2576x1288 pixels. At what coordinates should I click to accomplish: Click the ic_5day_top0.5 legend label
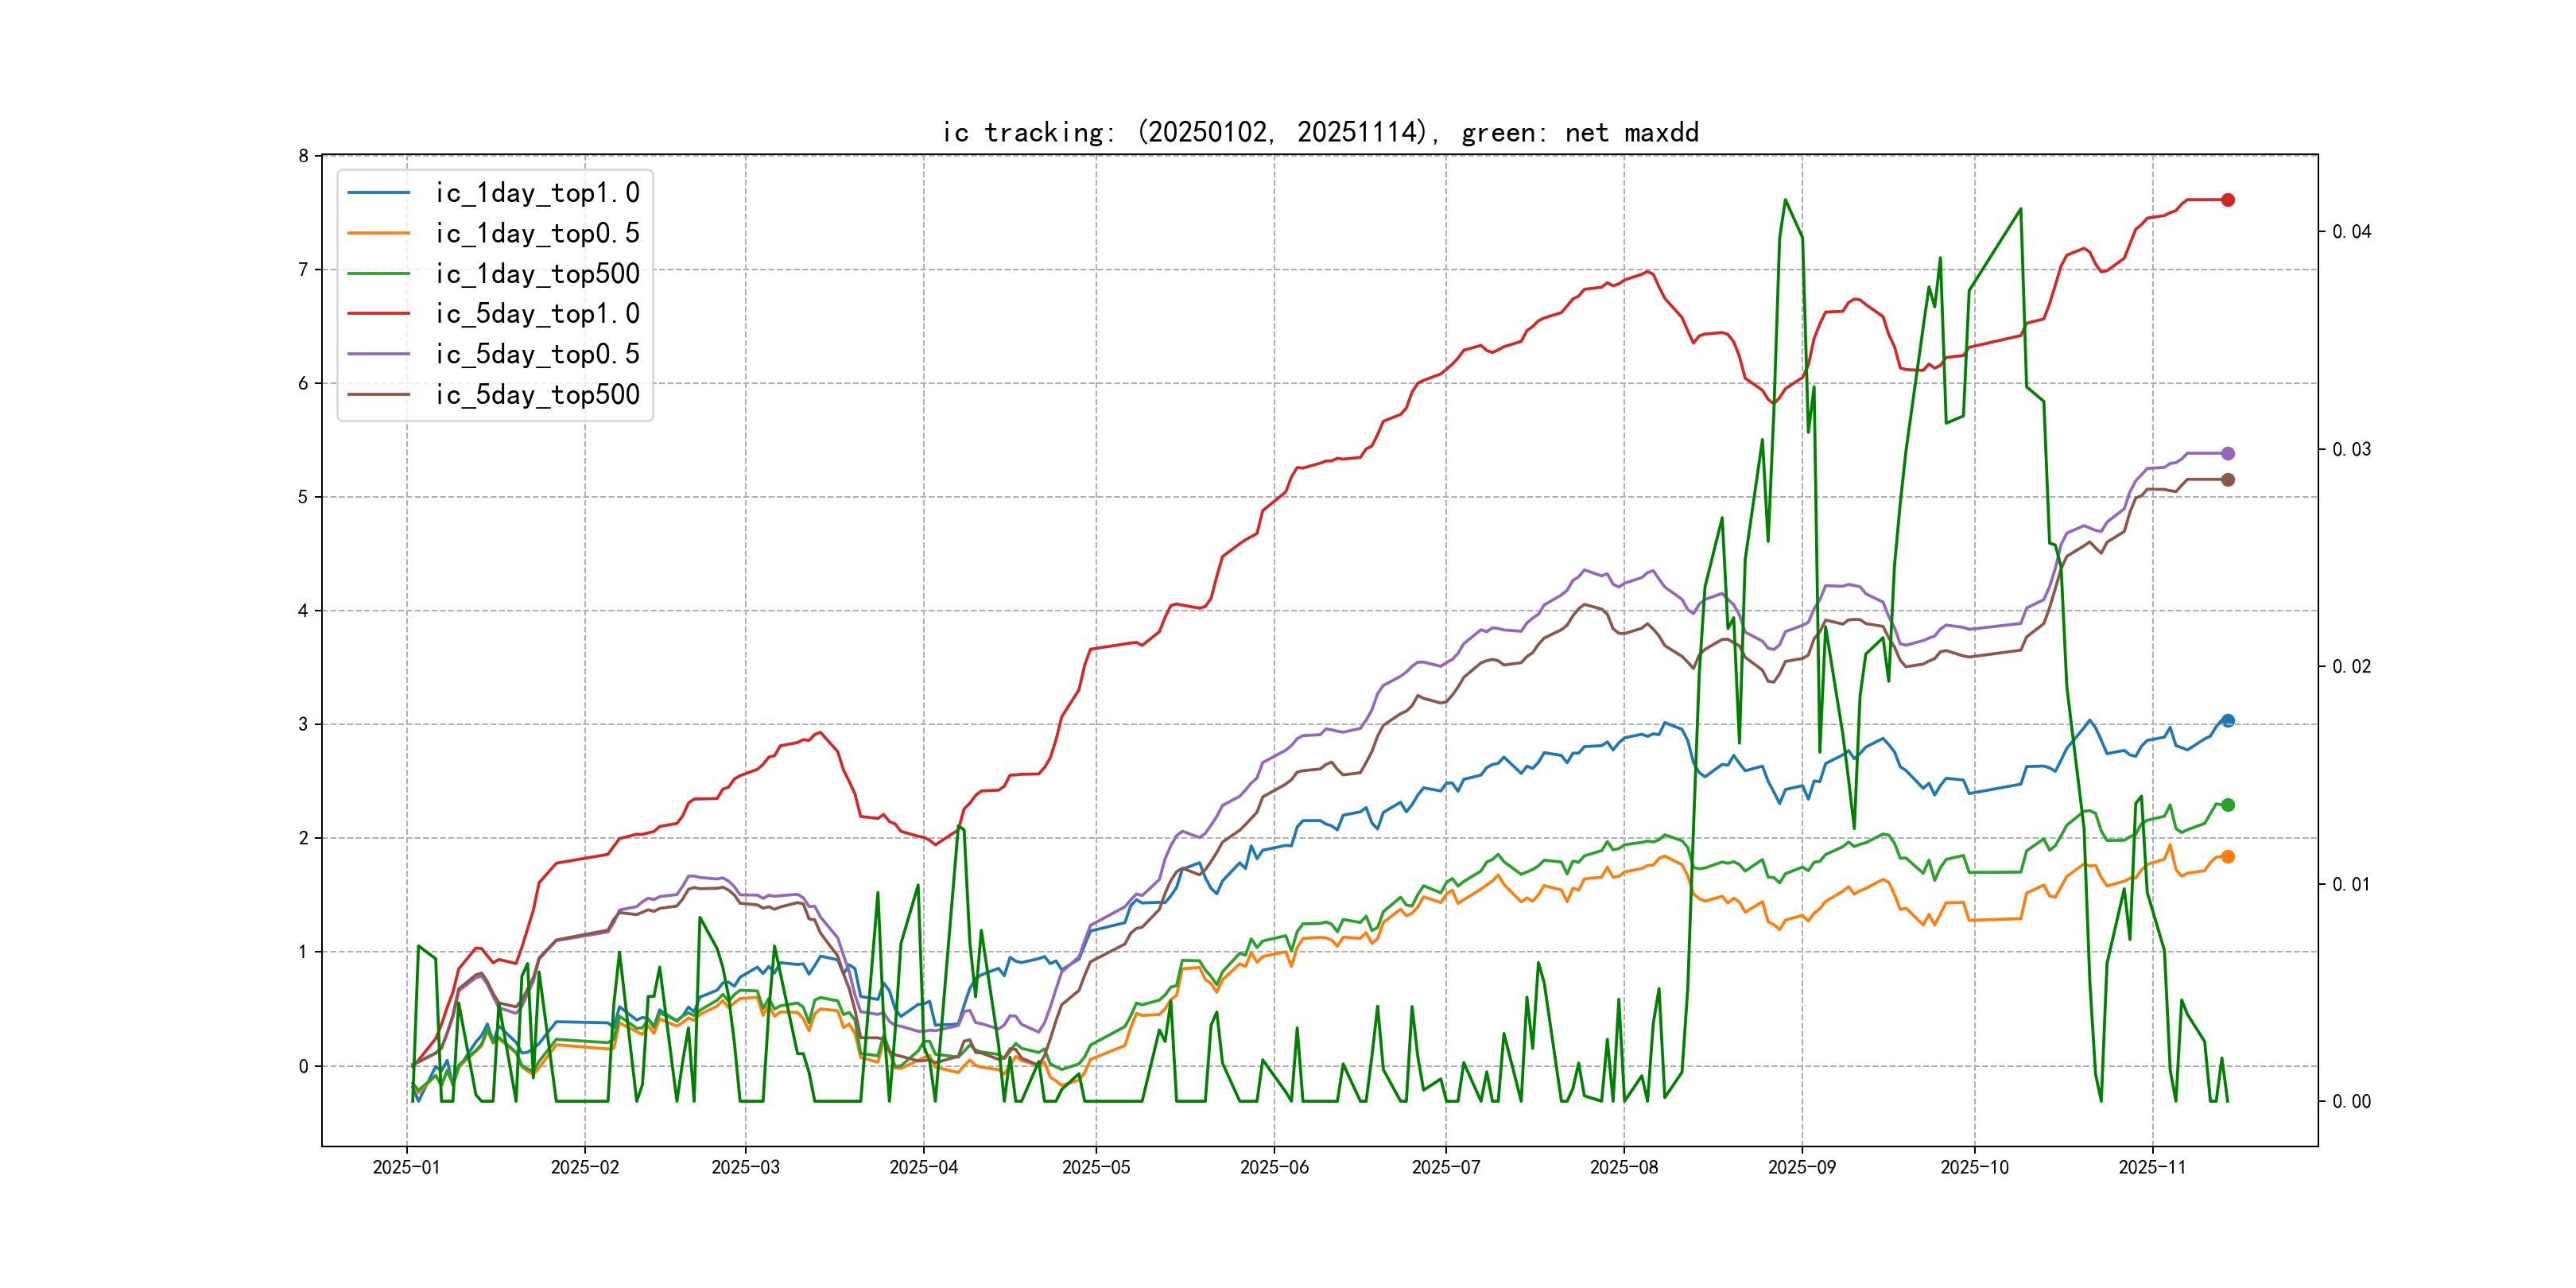pos(537,354)
